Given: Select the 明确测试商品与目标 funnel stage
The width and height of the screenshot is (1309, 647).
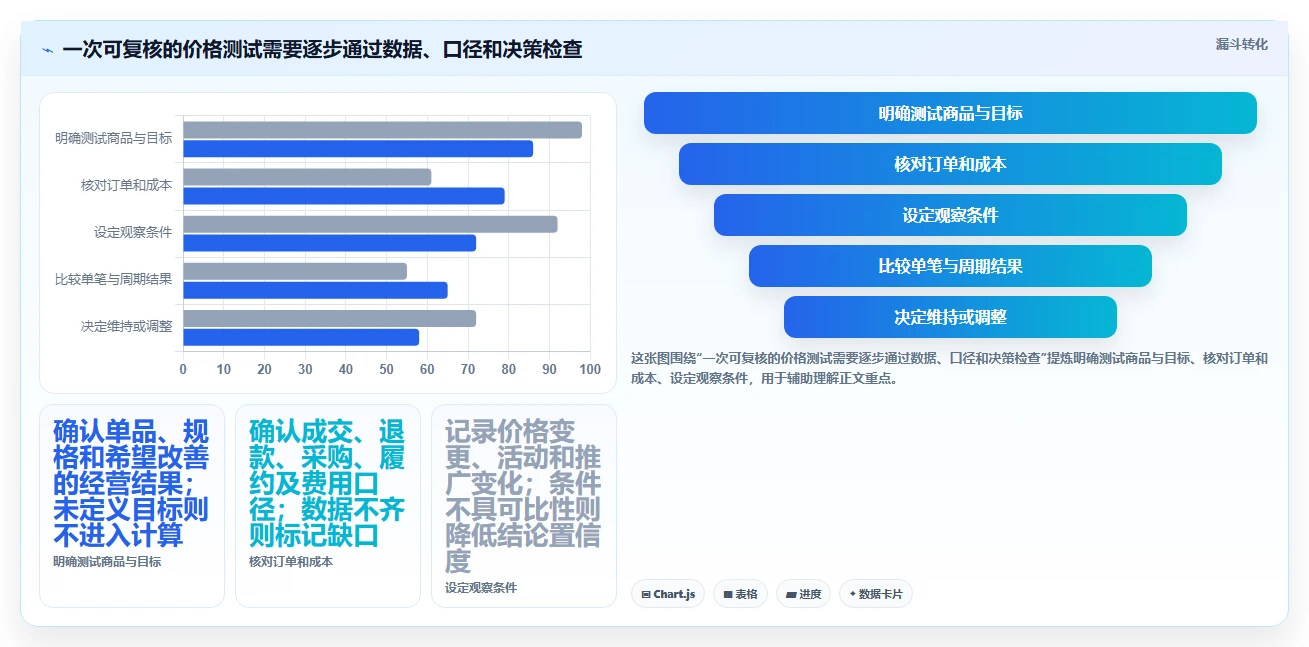Looking at the screenshot, I should (x=950, y=113).
